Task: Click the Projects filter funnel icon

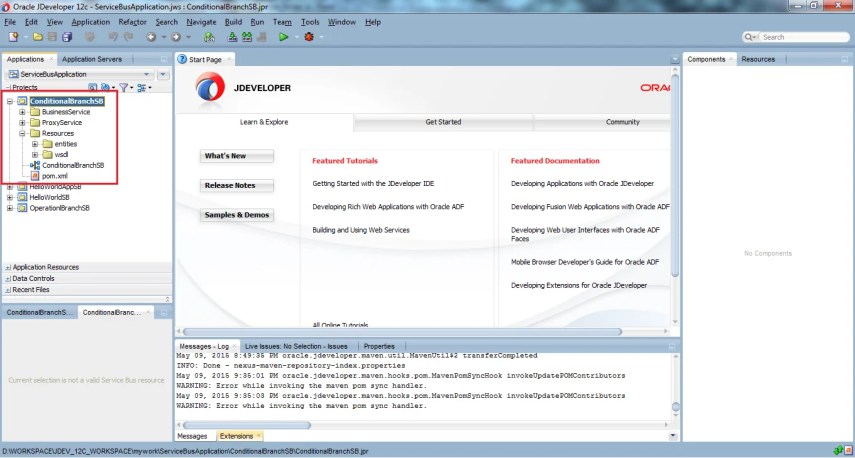Action: 123,87
